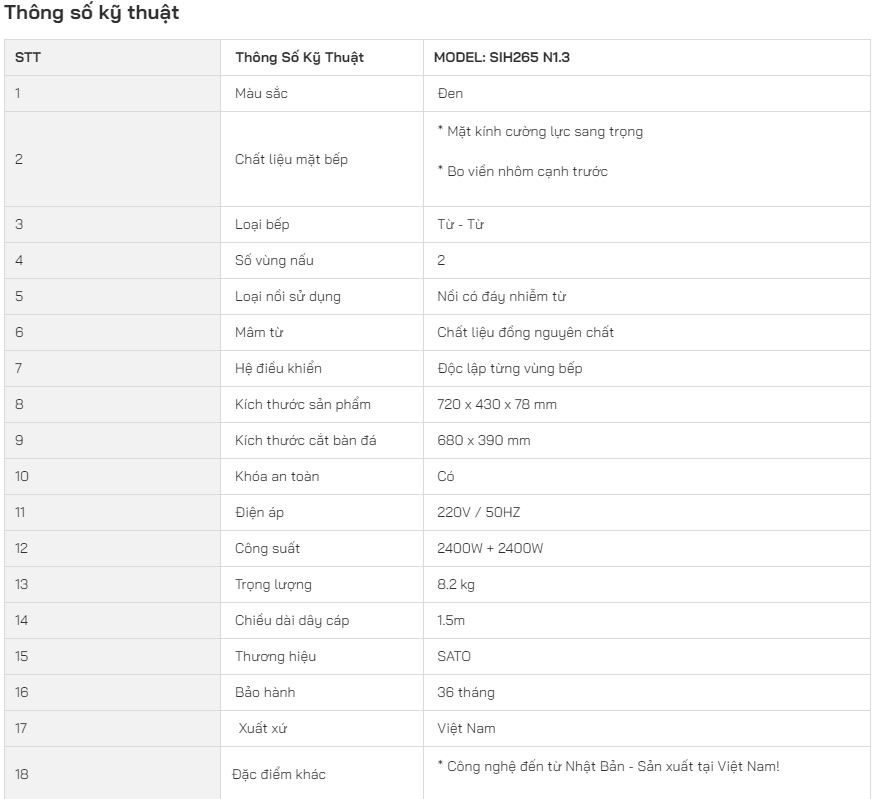
Task: Click the '2400W + 2400W' power value
Action: coord(490,548)
